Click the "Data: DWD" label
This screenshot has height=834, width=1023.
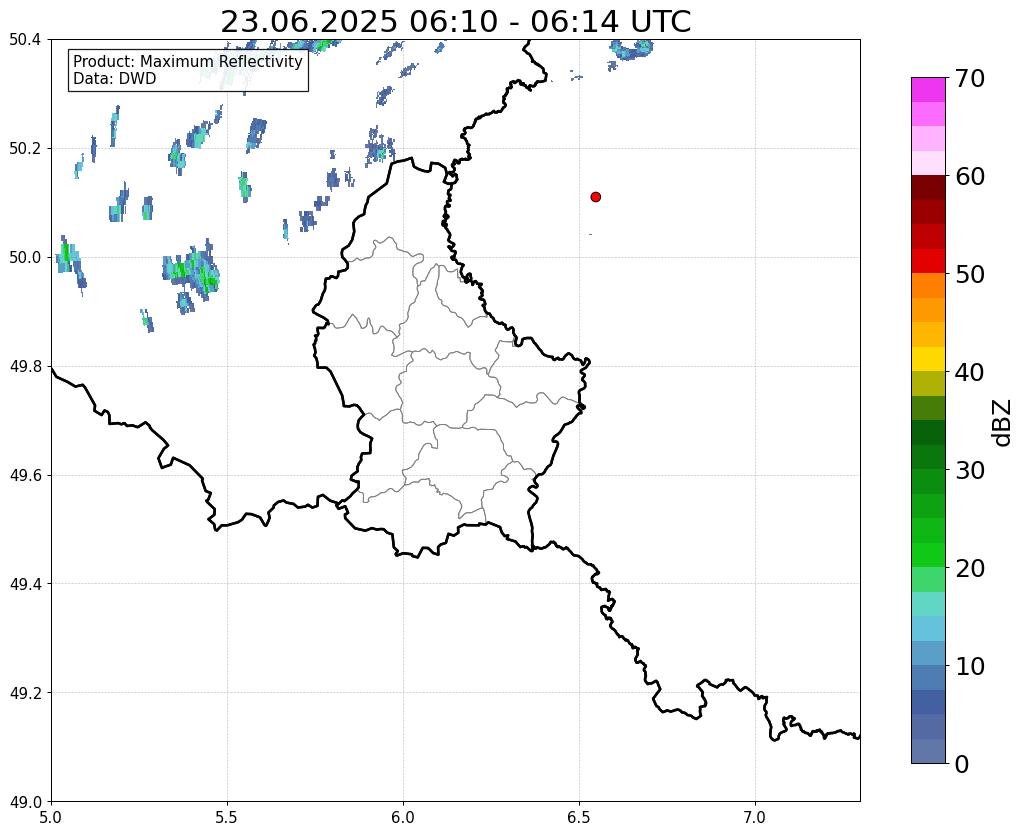[x=115, y=79]
